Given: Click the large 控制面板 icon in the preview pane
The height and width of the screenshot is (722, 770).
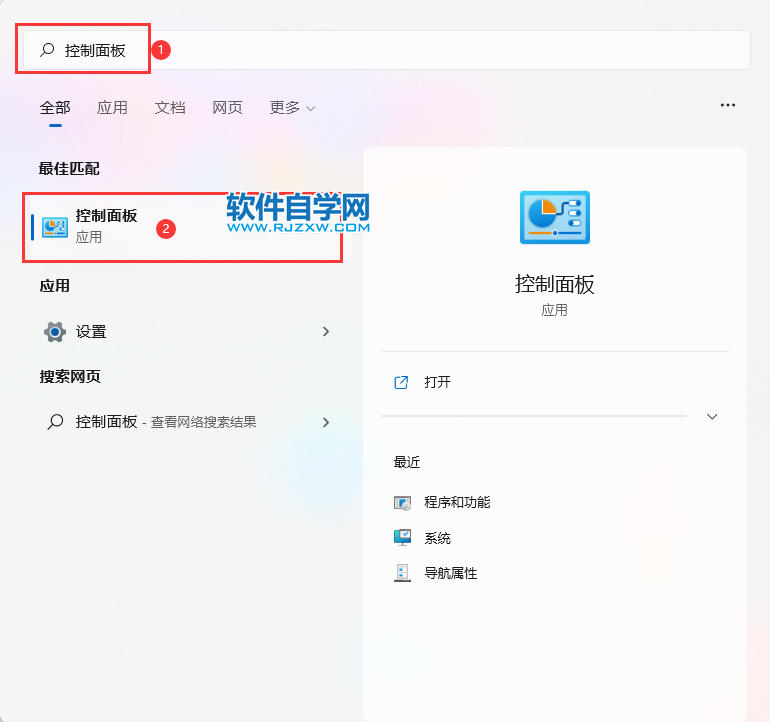Looking at the screenshot, I should 555,218.
